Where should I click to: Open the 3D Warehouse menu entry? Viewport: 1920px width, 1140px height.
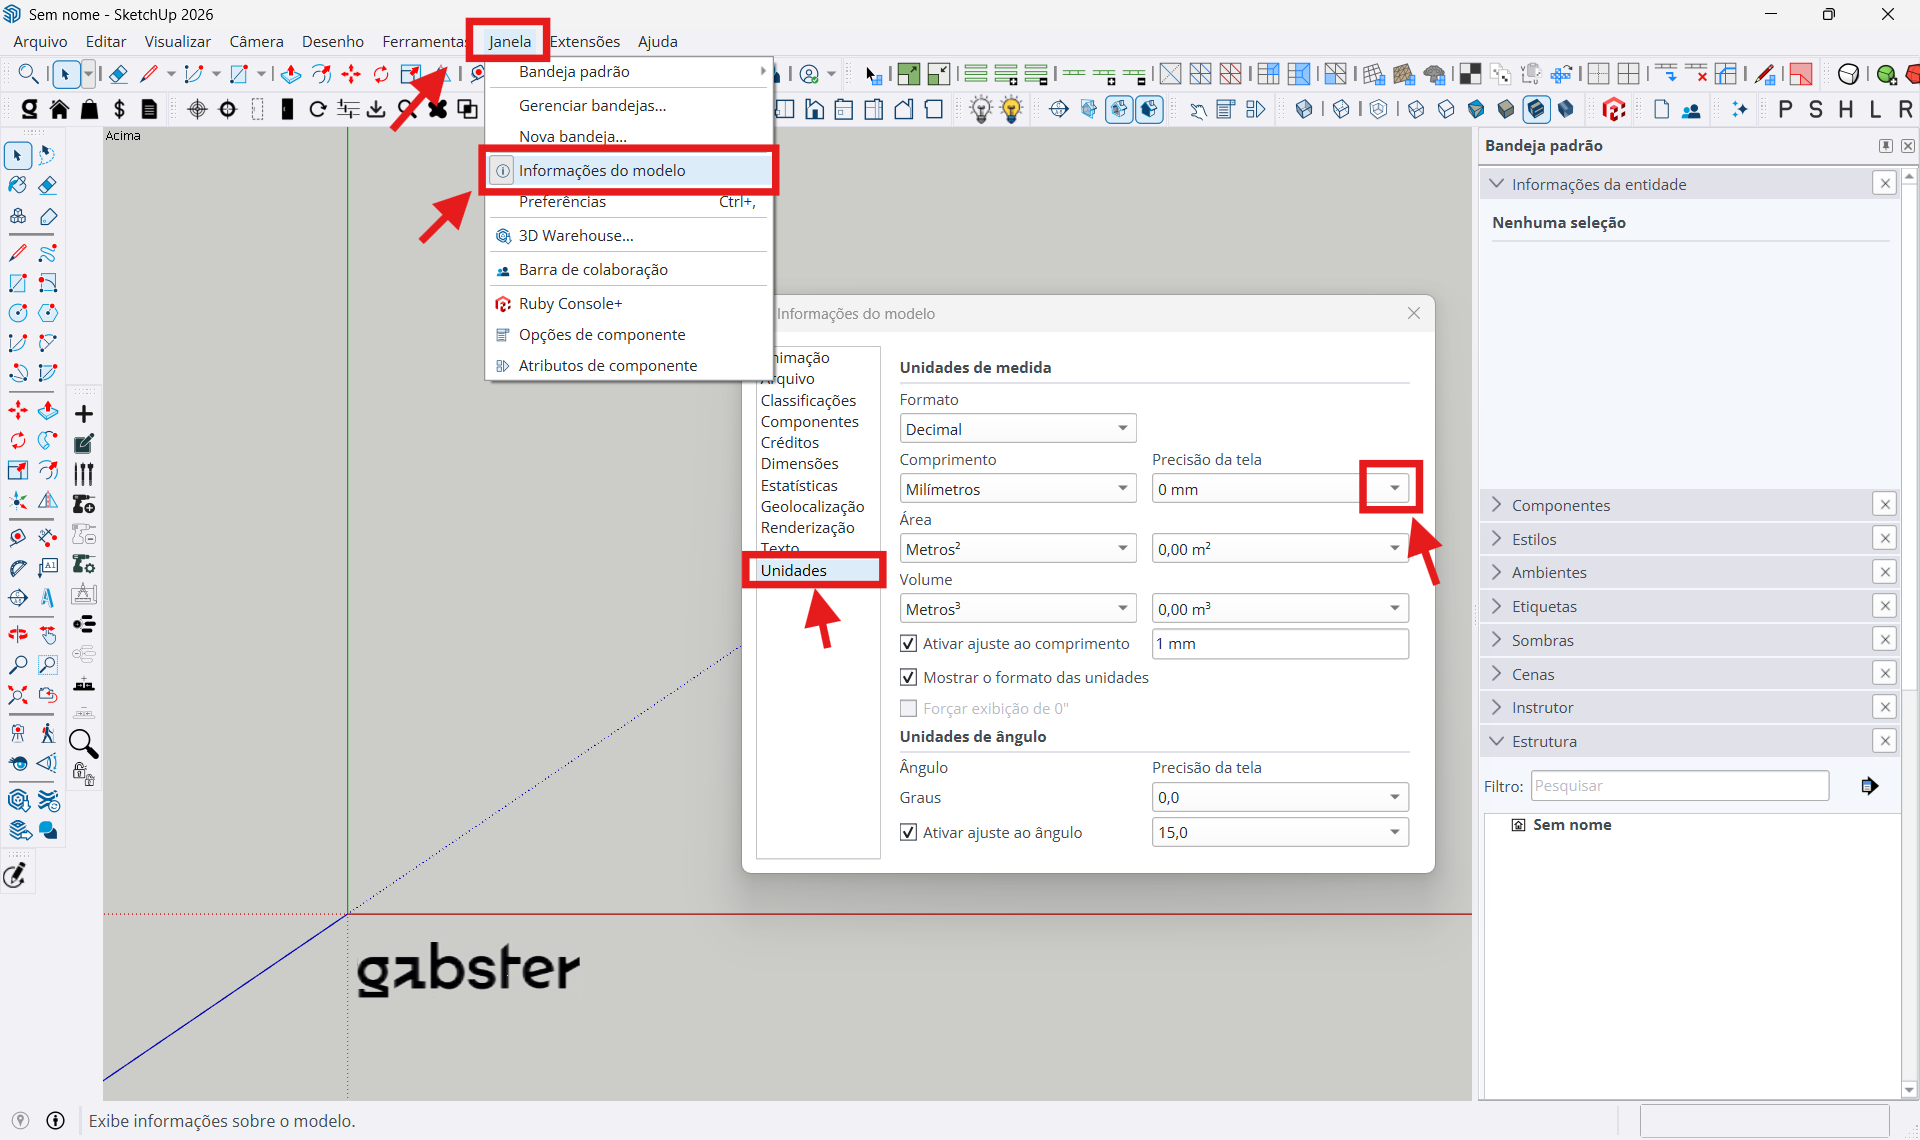click(576, 236)
